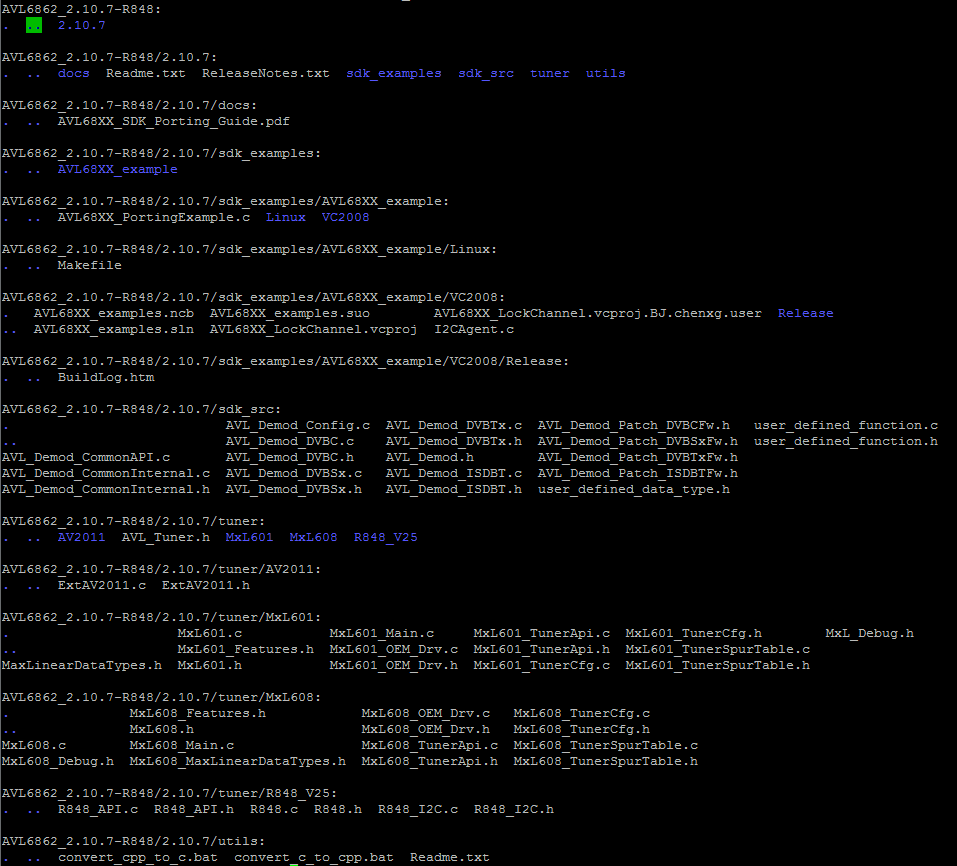
Task: Open the blue 2.10.7 directory
Action: (x=81, y=25)
